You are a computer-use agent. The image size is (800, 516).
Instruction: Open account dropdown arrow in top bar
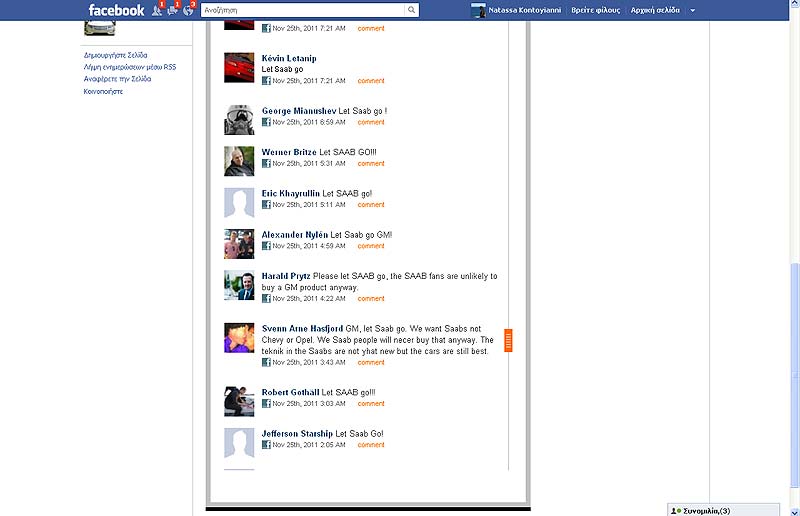pyautogui.click(x=693, y=10)
